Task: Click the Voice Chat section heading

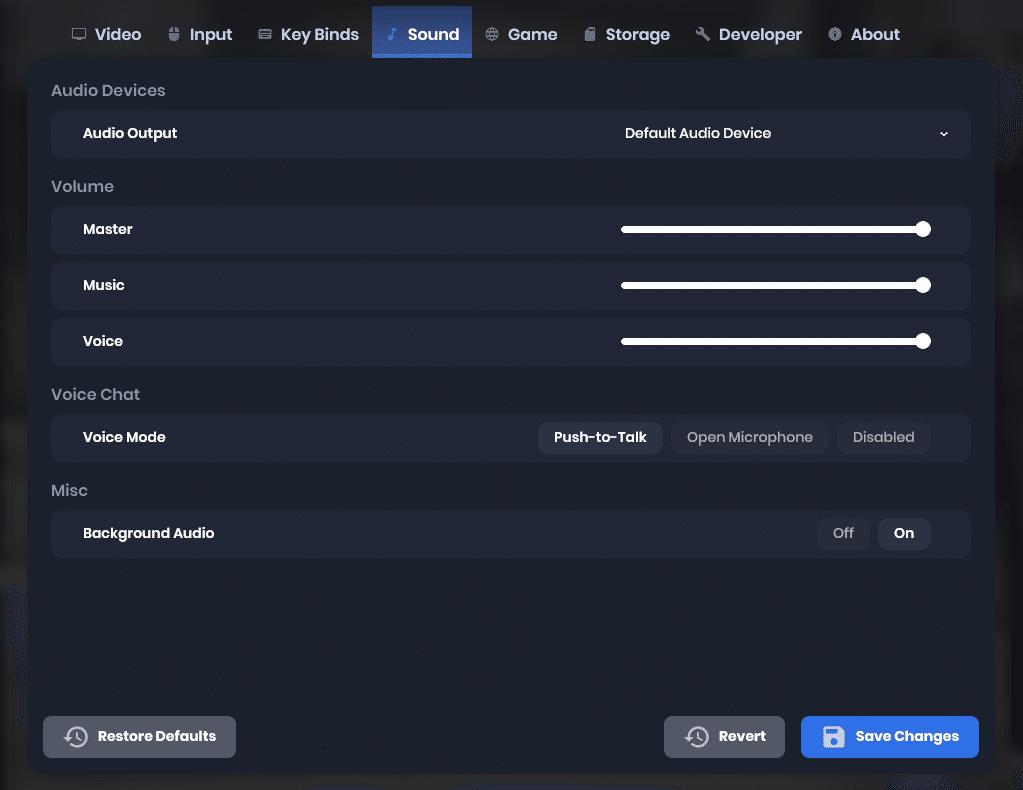Action: (x=95, y=394)
